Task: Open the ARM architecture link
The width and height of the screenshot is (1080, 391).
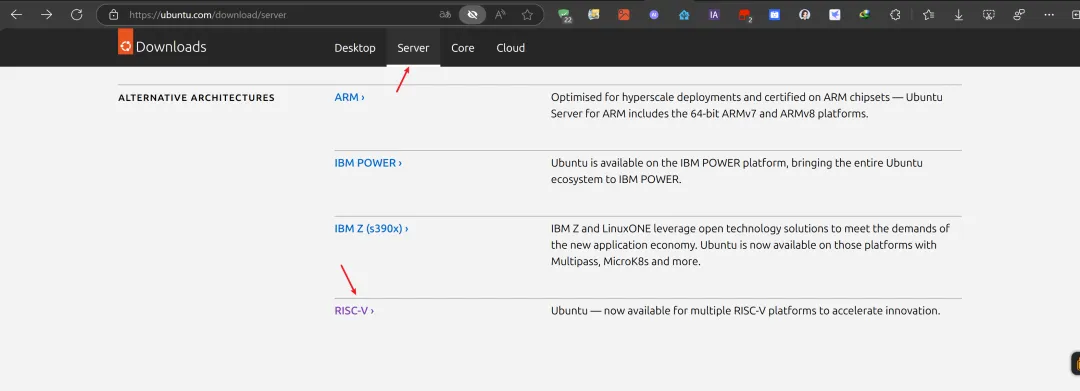Action: click(349, 97)
